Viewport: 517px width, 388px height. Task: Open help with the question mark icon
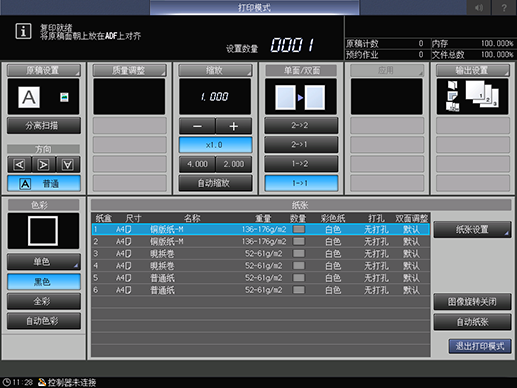(x=504, y=7)
